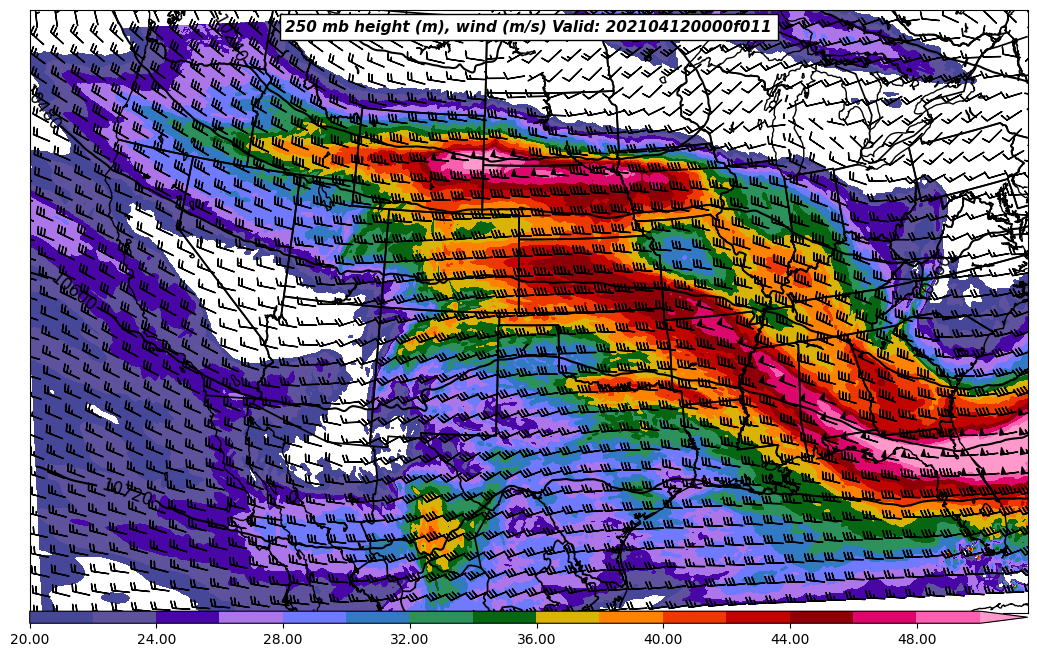Click the 10600 height contour label
1037x657 pixels.
click(77, 295)
